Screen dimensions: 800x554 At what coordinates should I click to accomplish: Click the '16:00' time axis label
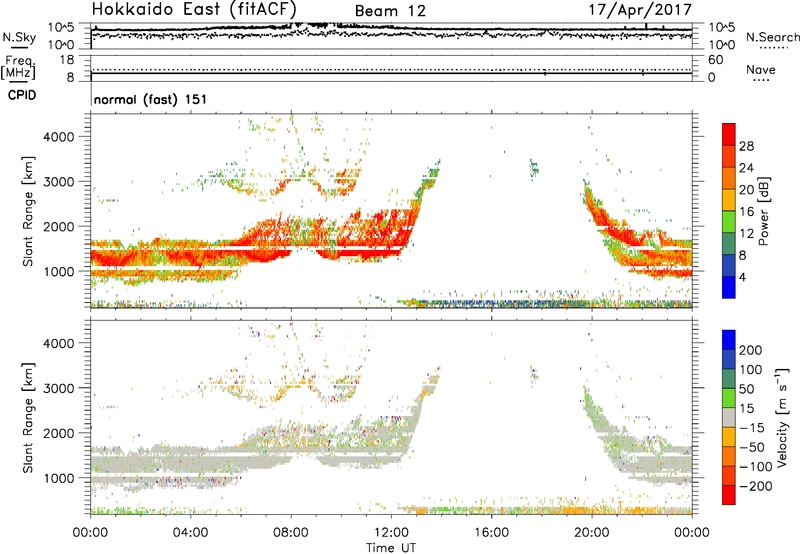coord(491,533)
